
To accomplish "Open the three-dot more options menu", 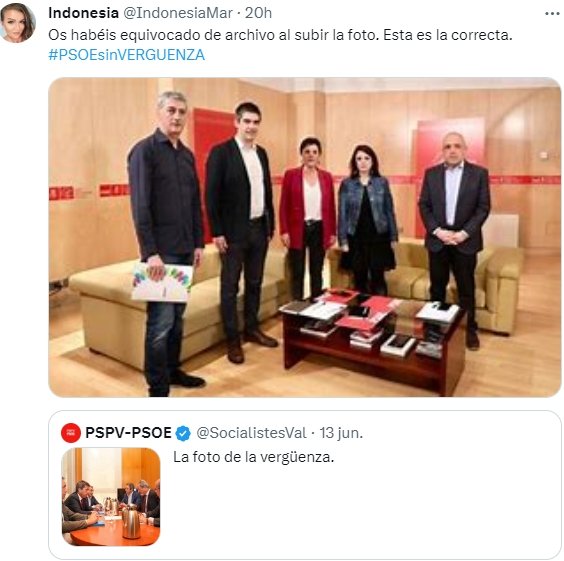I will [552, 14].
